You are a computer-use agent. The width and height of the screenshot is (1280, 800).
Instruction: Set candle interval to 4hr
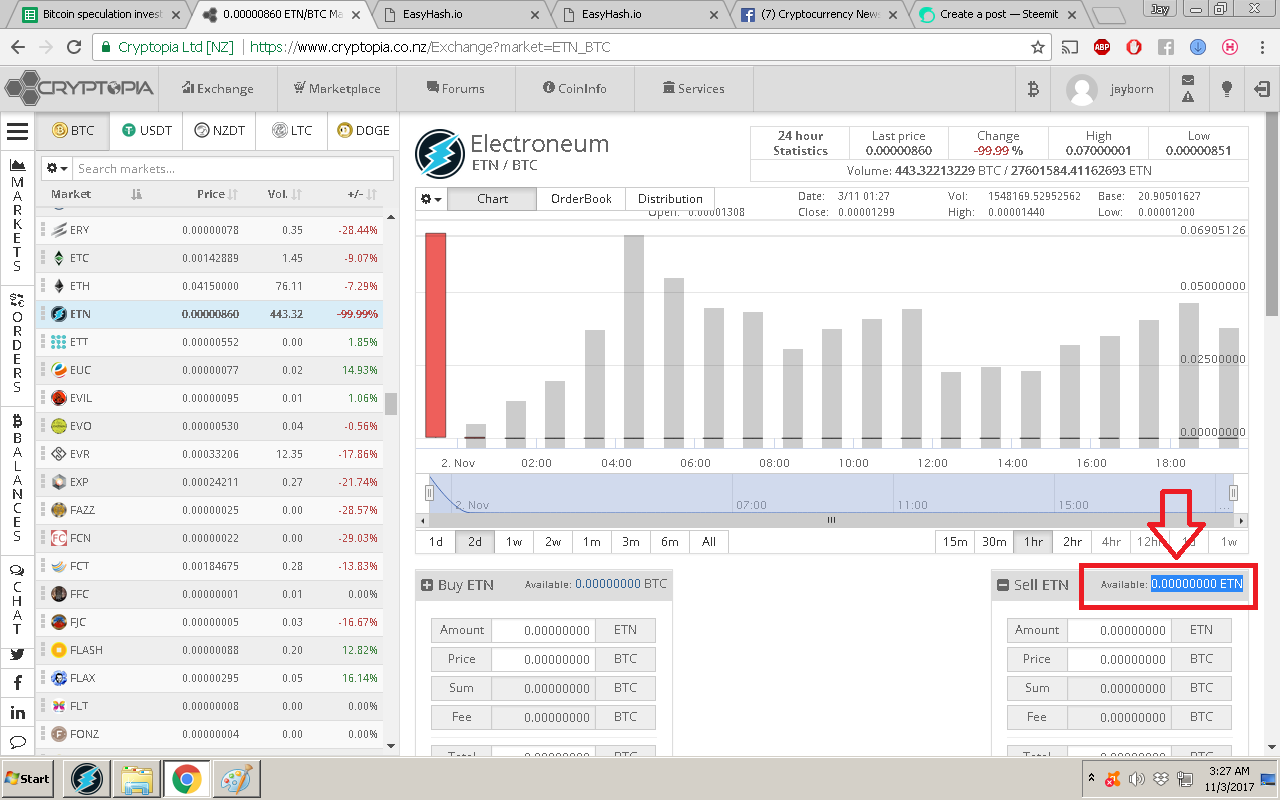(1111, 542)
